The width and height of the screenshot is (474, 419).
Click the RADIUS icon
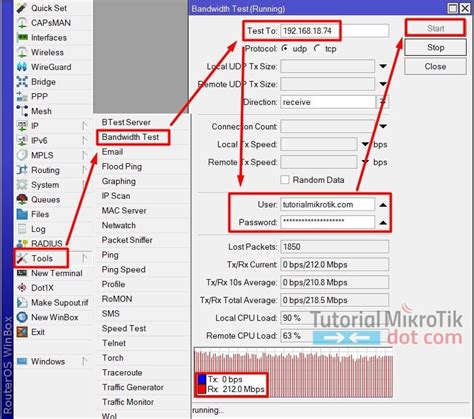pos(22,244)
